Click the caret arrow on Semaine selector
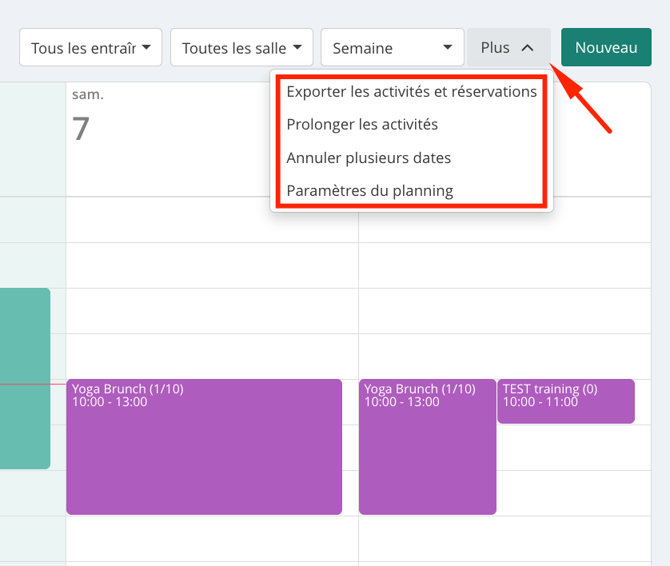Image resolution: width=670 pixels, height=566 pixels. [447, 47]
